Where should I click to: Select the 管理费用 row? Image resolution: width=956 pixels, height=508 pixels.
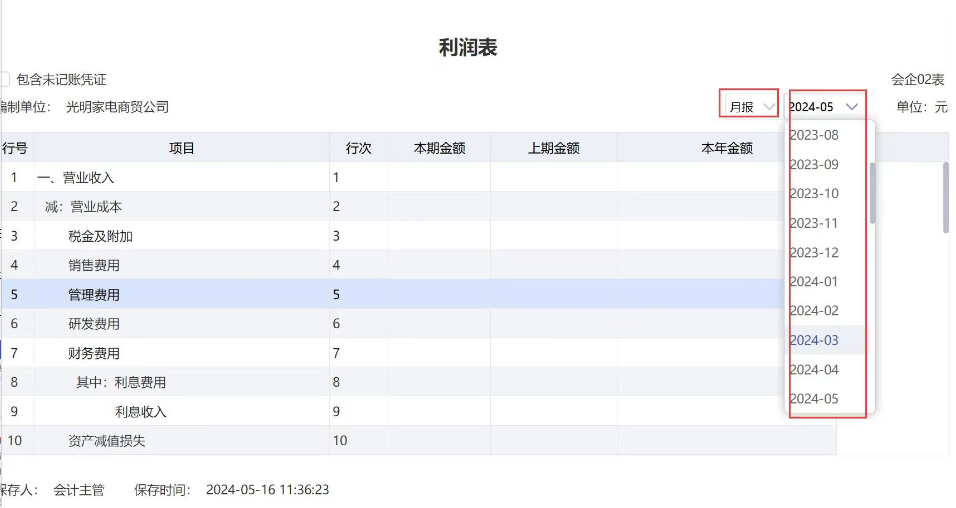94,295
